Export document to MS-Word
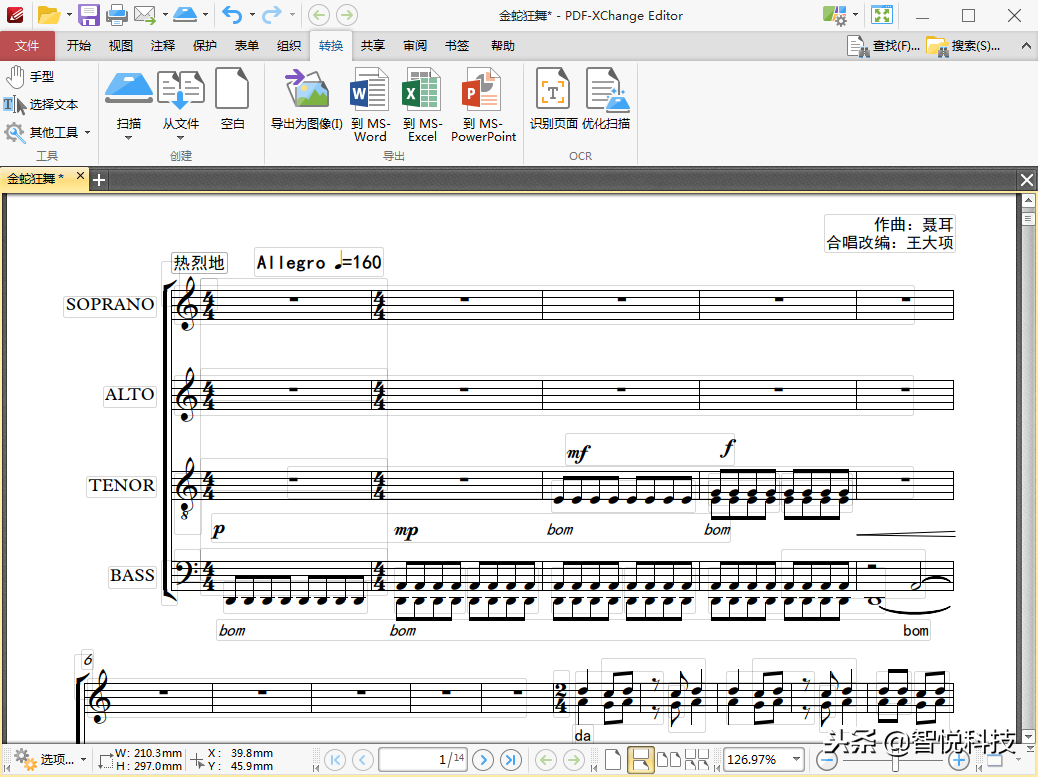Viewport: 1038px width, 777px height. coord(370,105)
